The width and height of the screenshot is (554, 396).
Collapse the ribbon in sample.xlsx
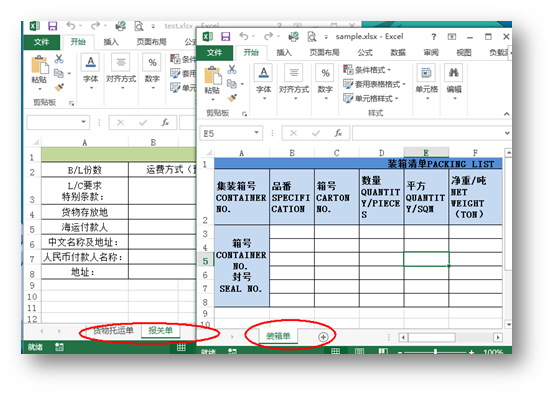[x=506, y=114]
